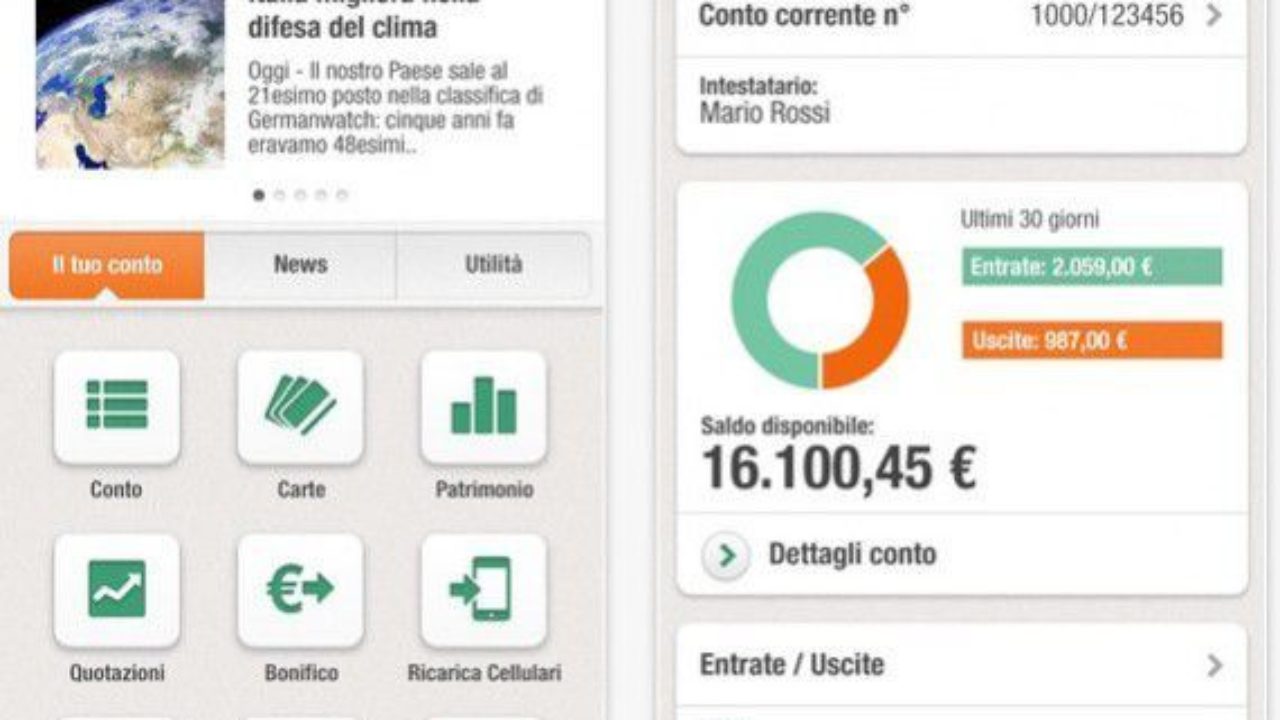Tap the Bonifico euro transfer icon

pos(301,590)
